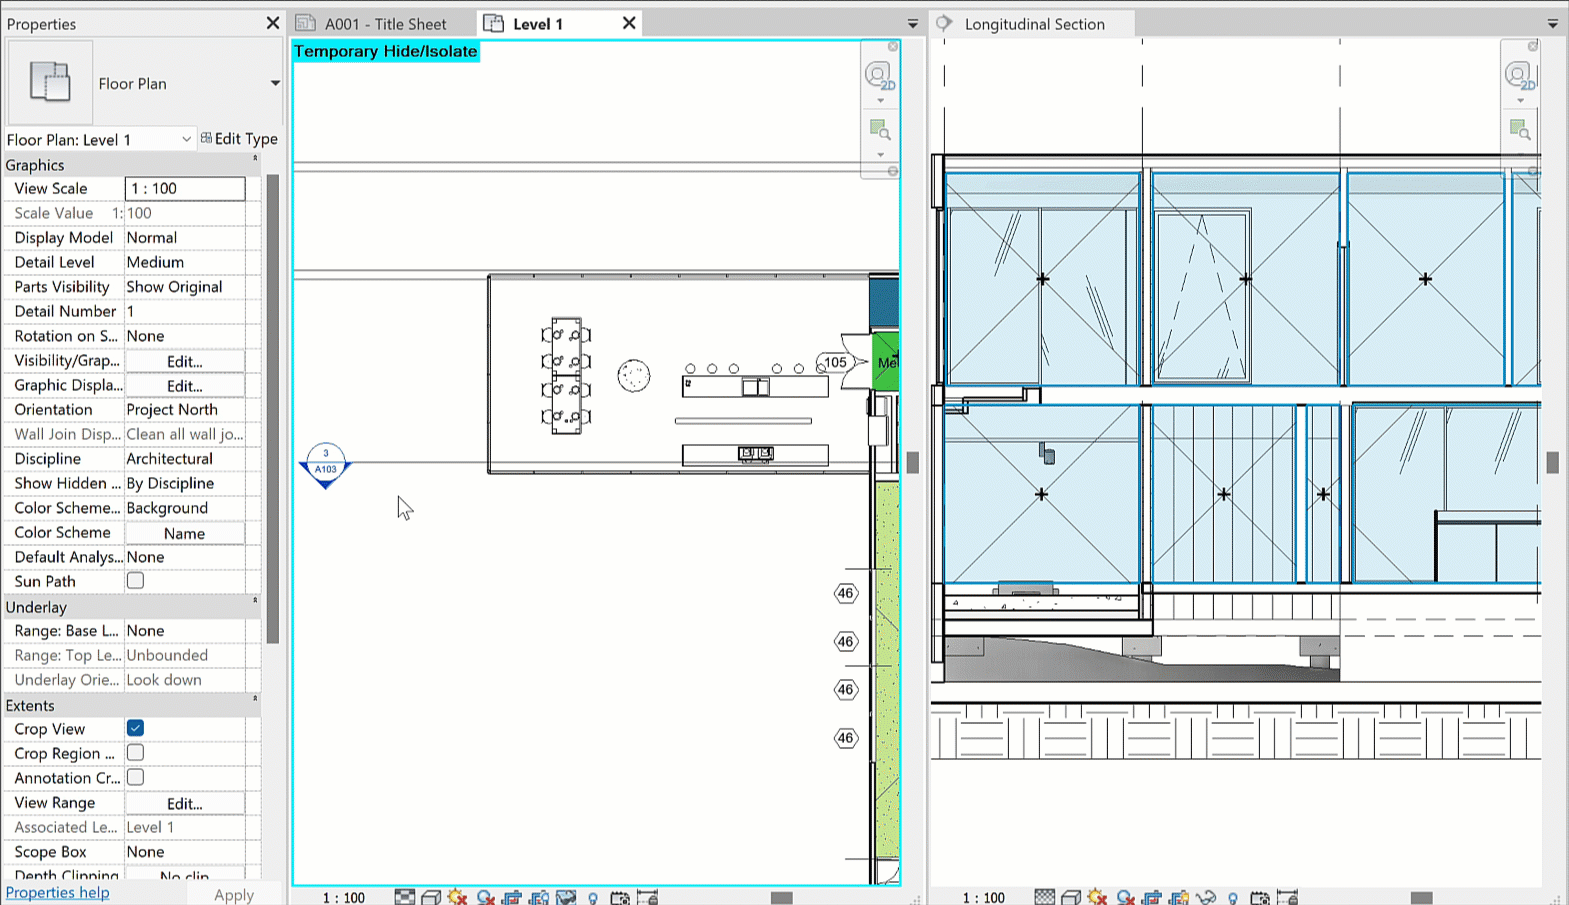Collapse the Underlay section
Image resolution: width=1569 pixels, height=905 pixels.
coord(255,600)
